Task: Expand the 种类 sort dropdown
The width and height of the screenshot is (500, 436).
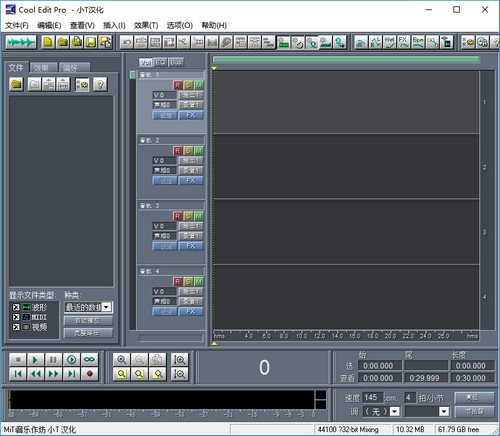Action: [107, 307]
